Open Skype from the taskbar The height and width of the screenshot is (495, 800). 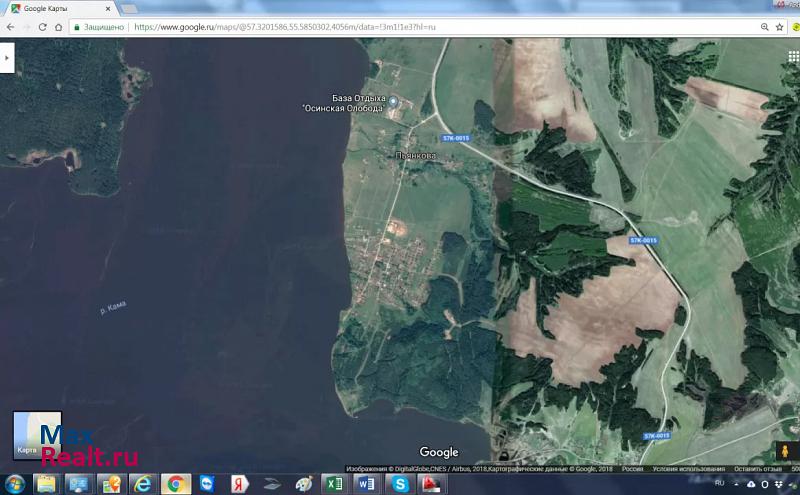tap(400, 484)
